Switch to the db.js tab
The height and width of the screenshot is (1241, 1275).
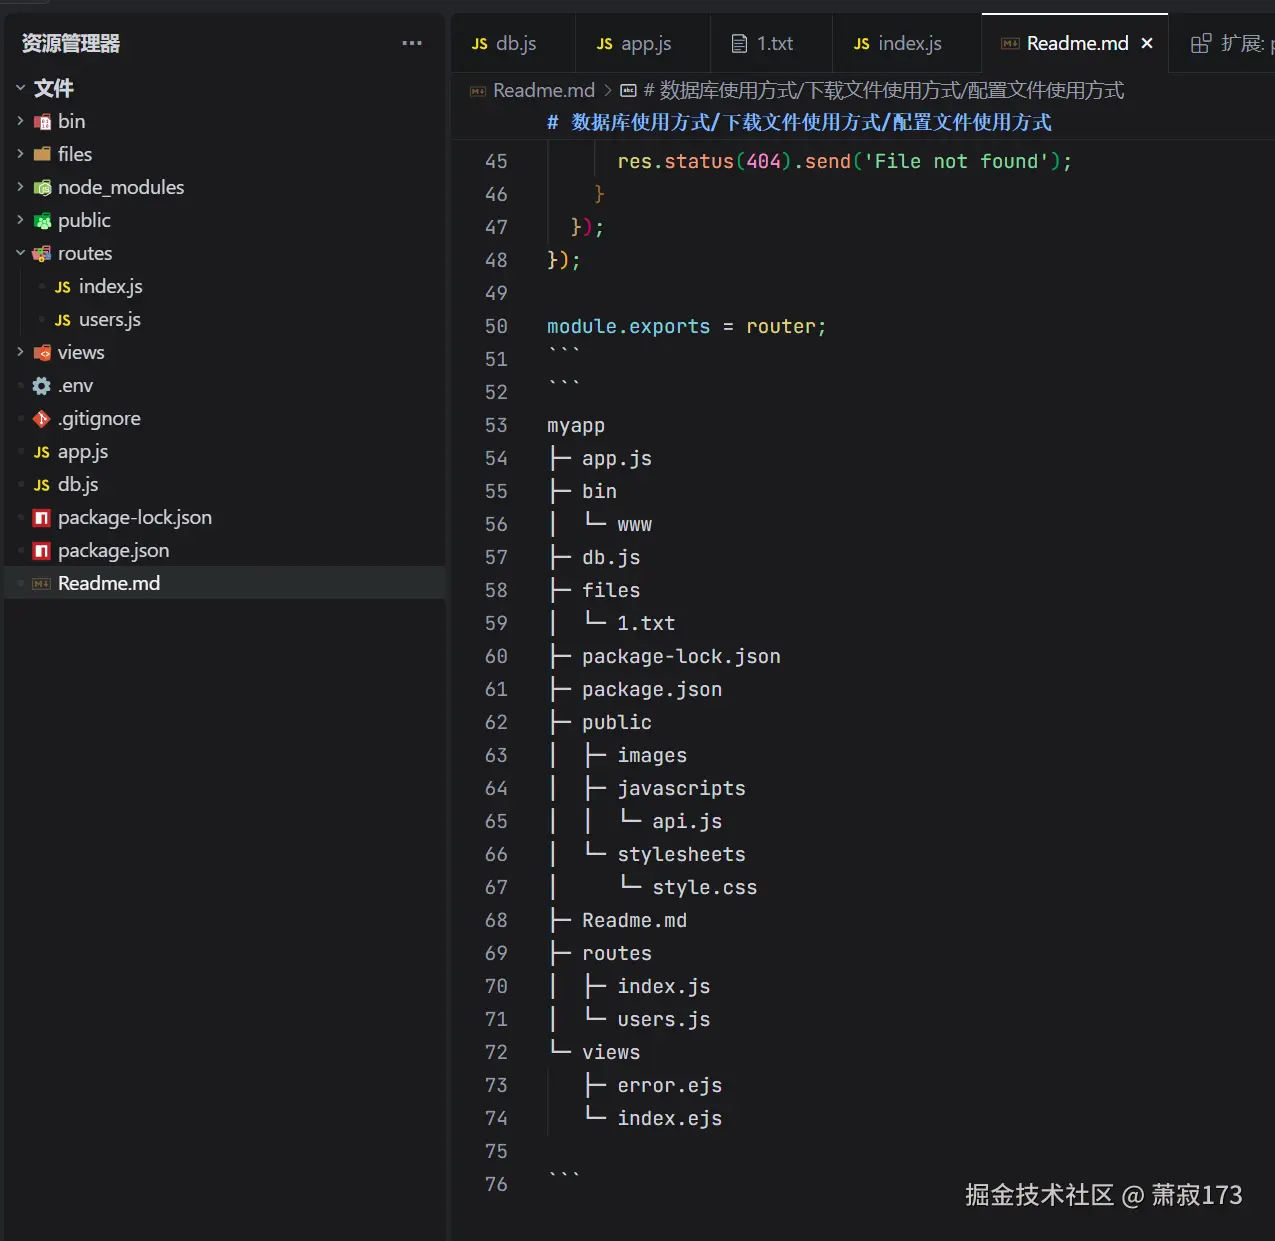point(505,44)
